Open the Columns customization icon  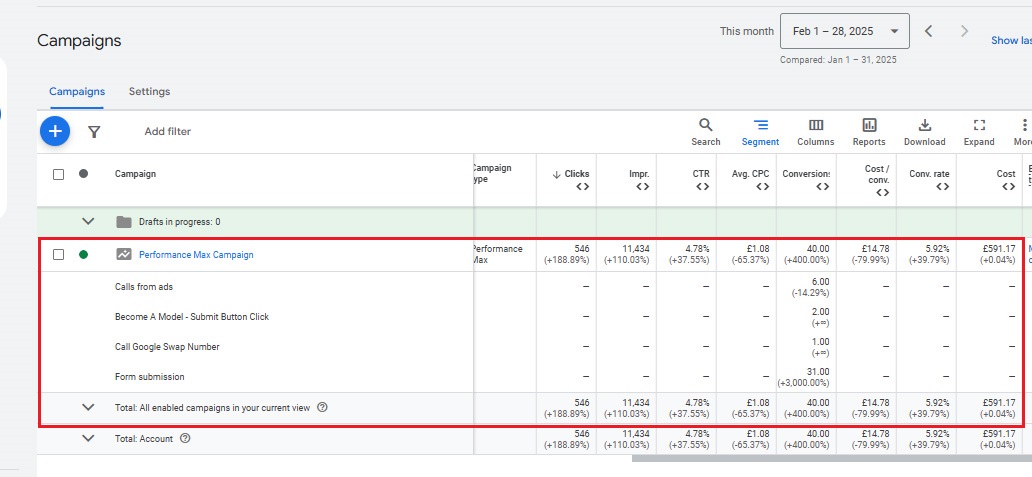click(816, 125)
